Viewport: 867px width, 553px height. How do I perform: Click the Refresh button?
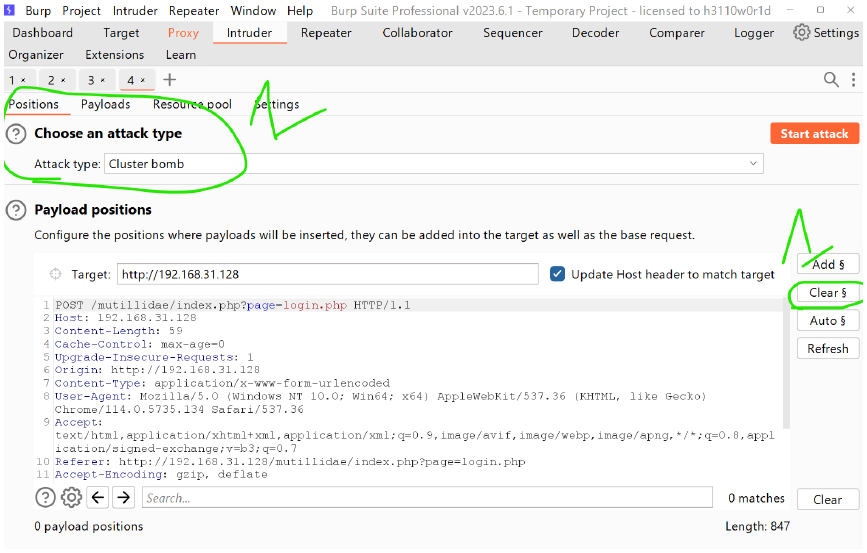coord(828,349)
